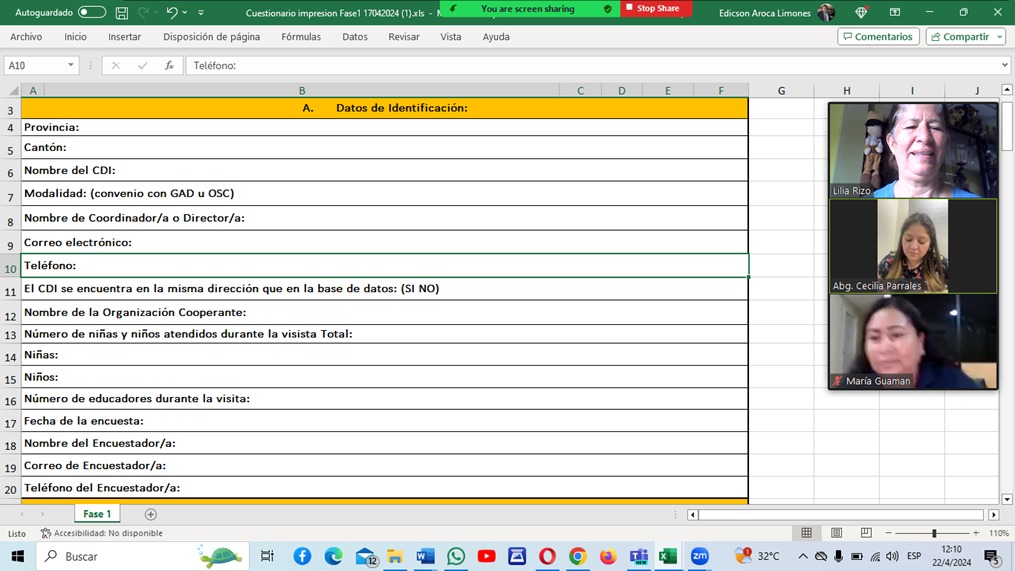The width and height of the screenshot is (1015, 571).
Task: Switch to Page Layout view icon
Action: (x=836, y=533)
